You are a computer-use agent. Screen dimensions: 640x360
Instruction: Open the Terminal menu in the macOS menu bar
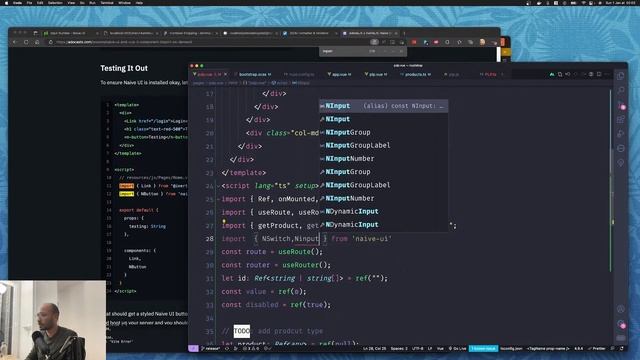pyautogui.click(x=107, y=2)
